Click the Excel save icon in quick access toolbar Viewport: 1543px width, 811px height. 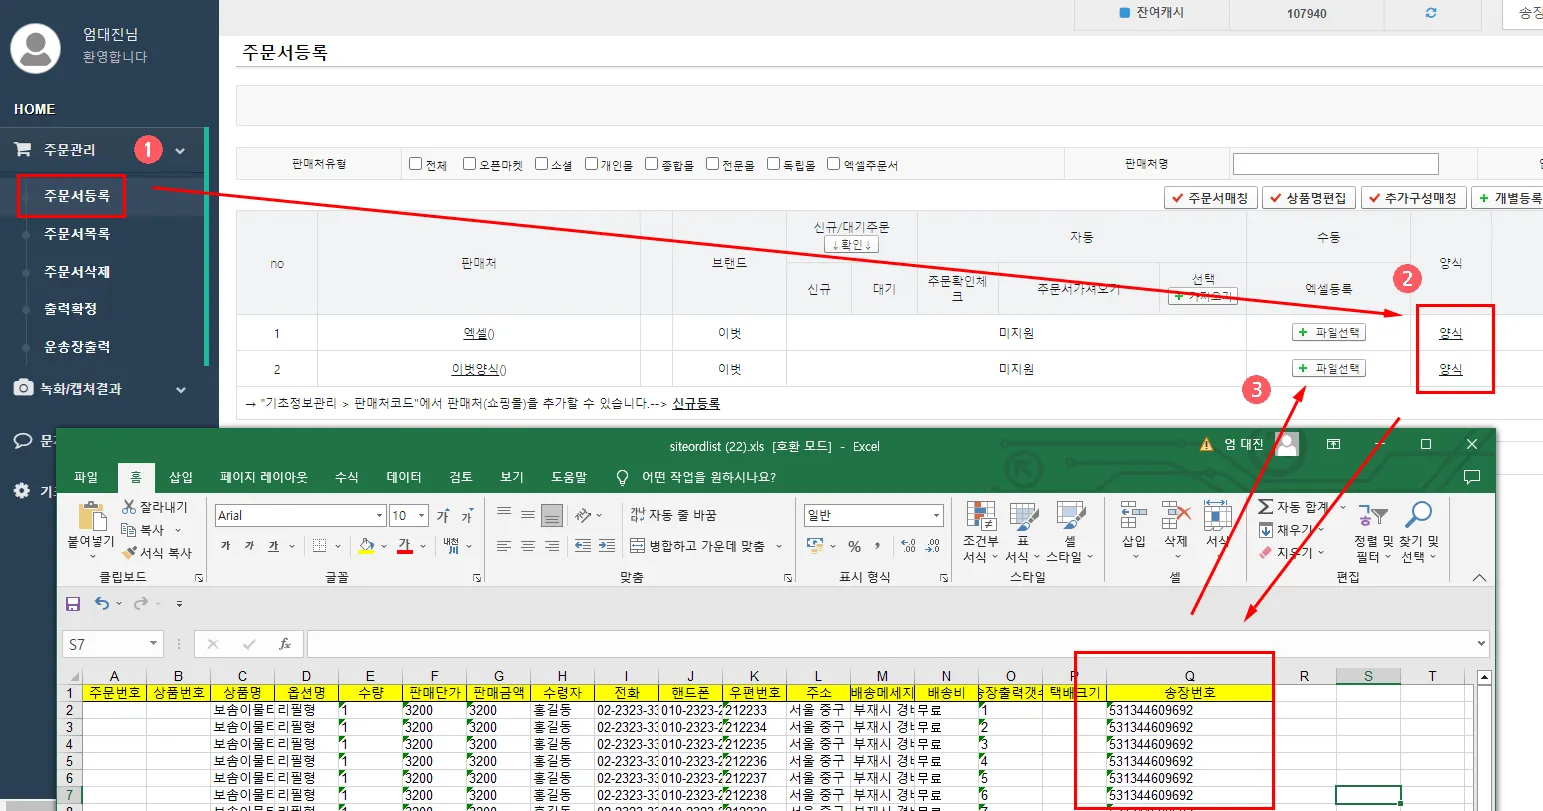click(x=73, y=604)
